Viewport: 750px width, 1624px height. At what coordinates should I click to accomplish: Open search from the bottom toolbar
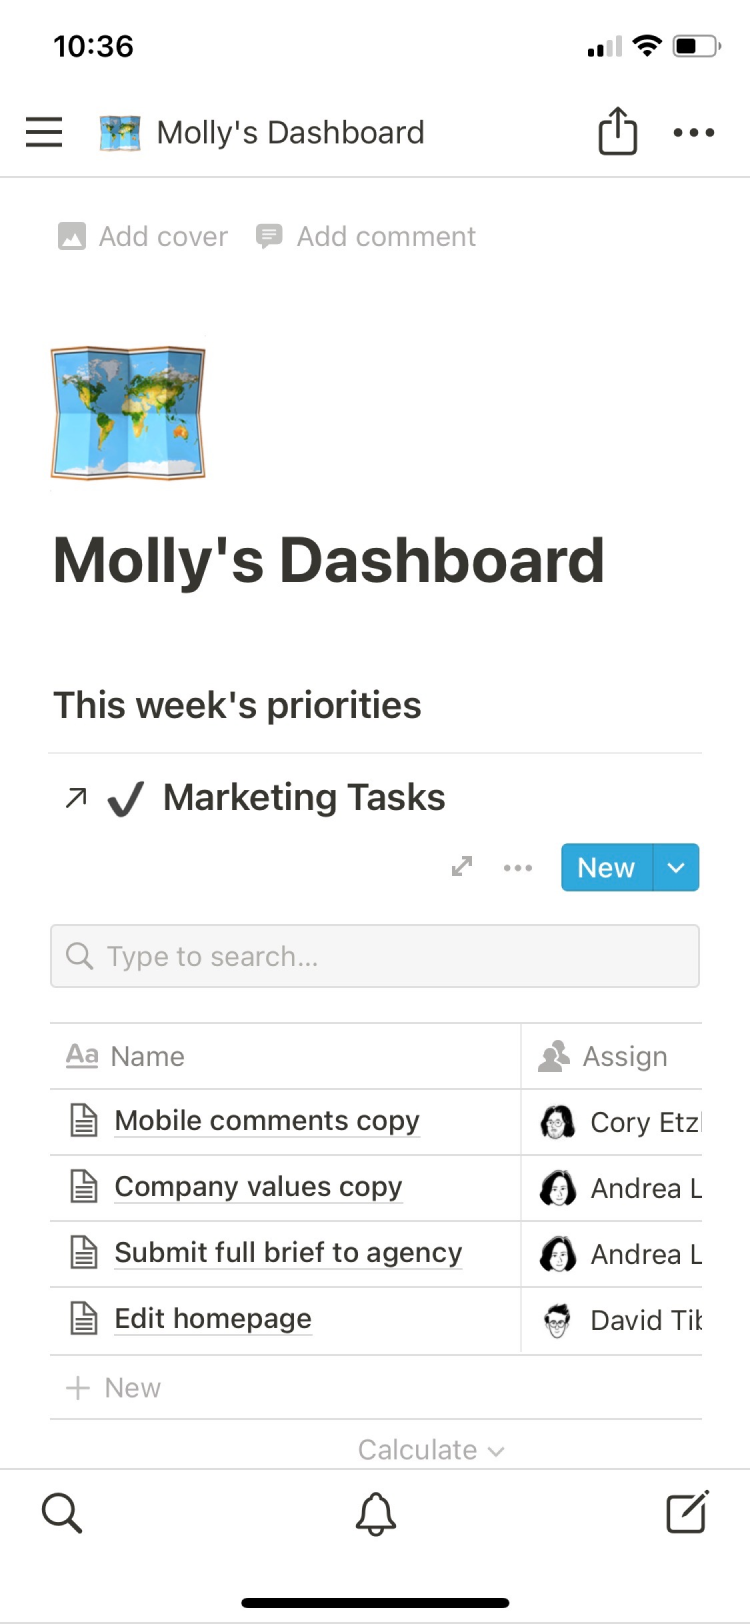click(x=62, y=1513)
